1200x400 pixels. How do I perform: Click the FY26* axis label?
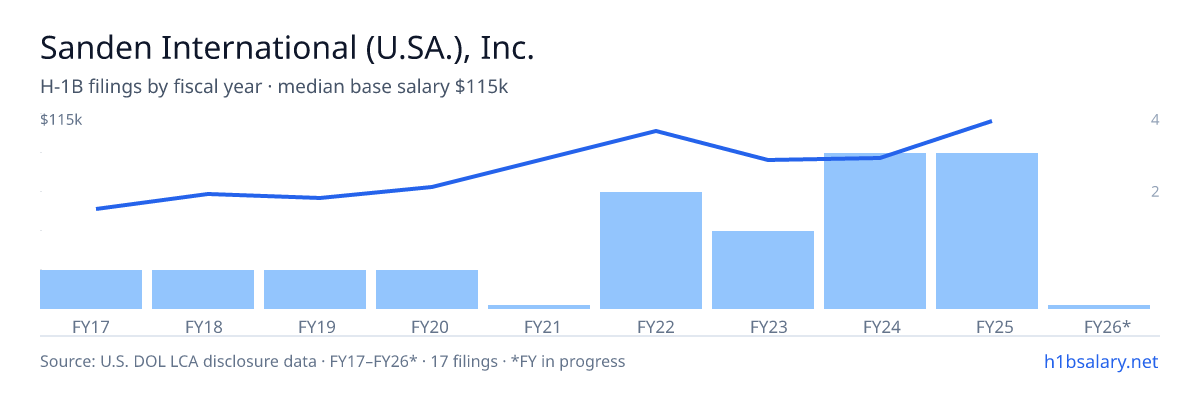pos(1107,326)
